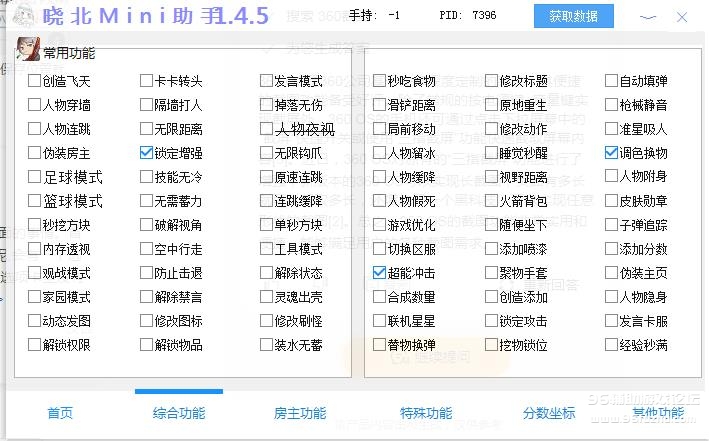This screenshot has width=709, height=441.
Task: Open the 其他功能 tab
Action: pyautogui.click(x=658, y=413)
